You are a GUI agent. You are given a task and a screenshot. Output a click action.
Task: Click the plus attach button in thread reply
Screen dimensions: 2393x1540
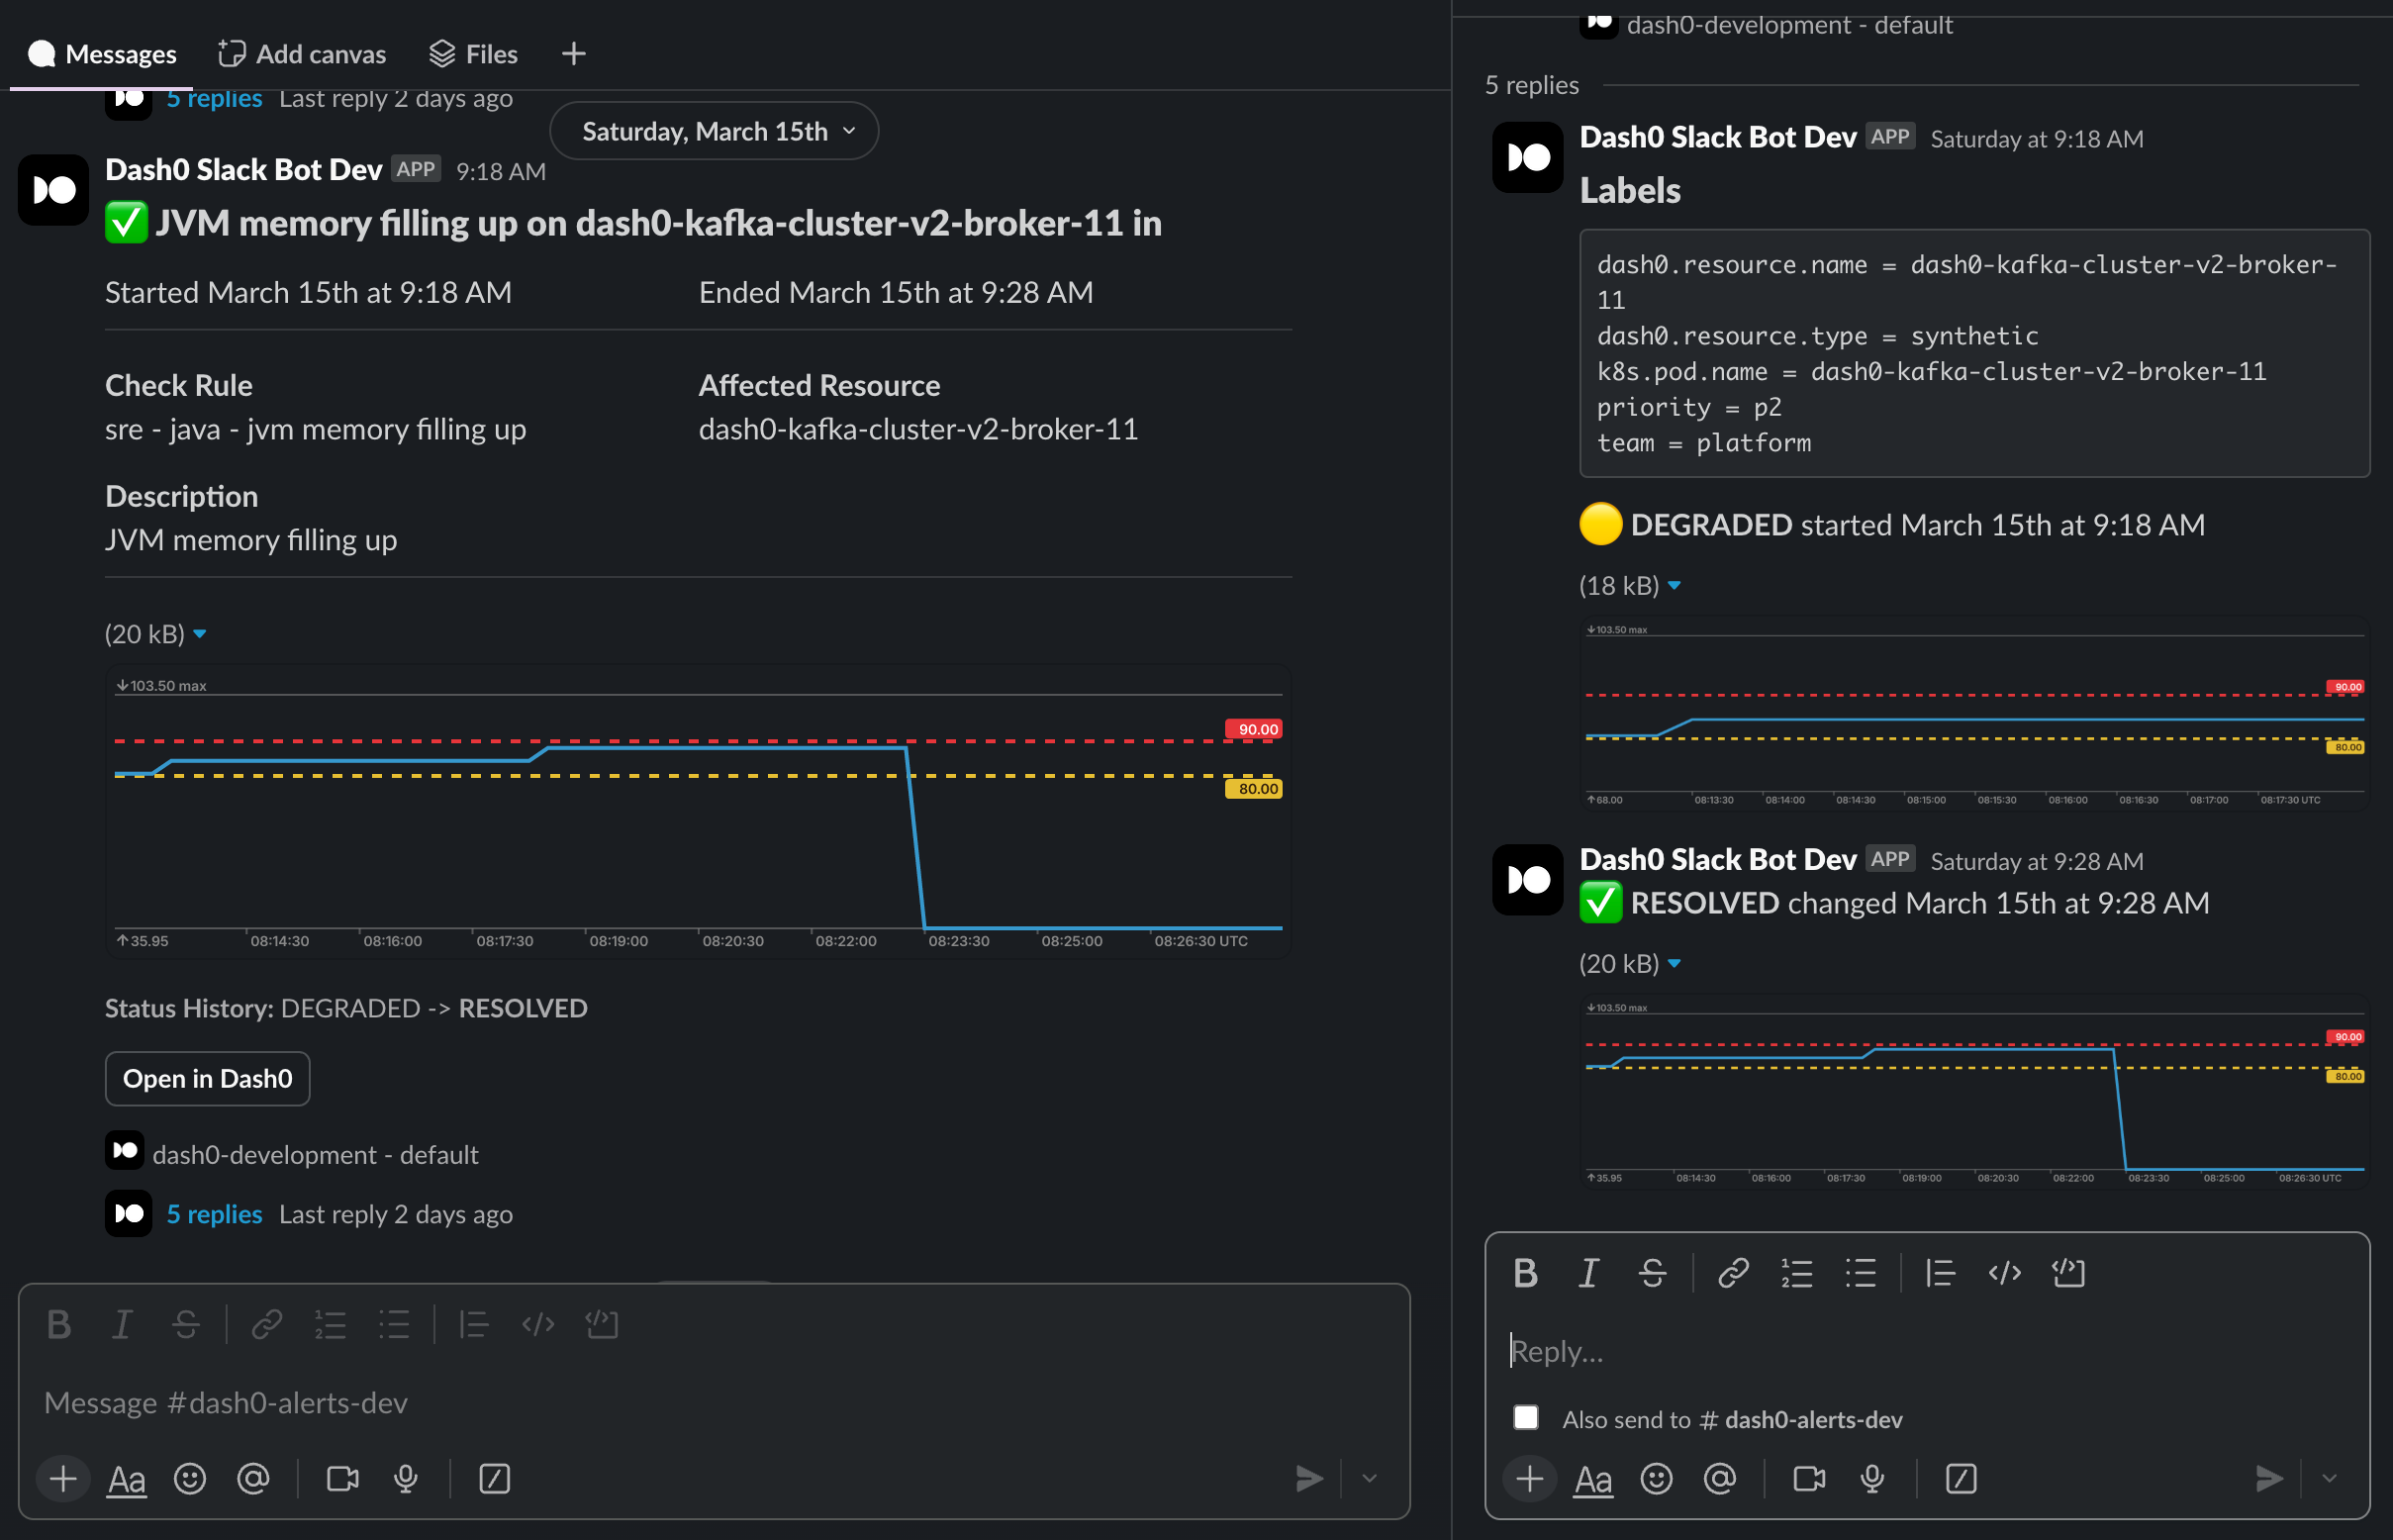coord(1529,1478)
